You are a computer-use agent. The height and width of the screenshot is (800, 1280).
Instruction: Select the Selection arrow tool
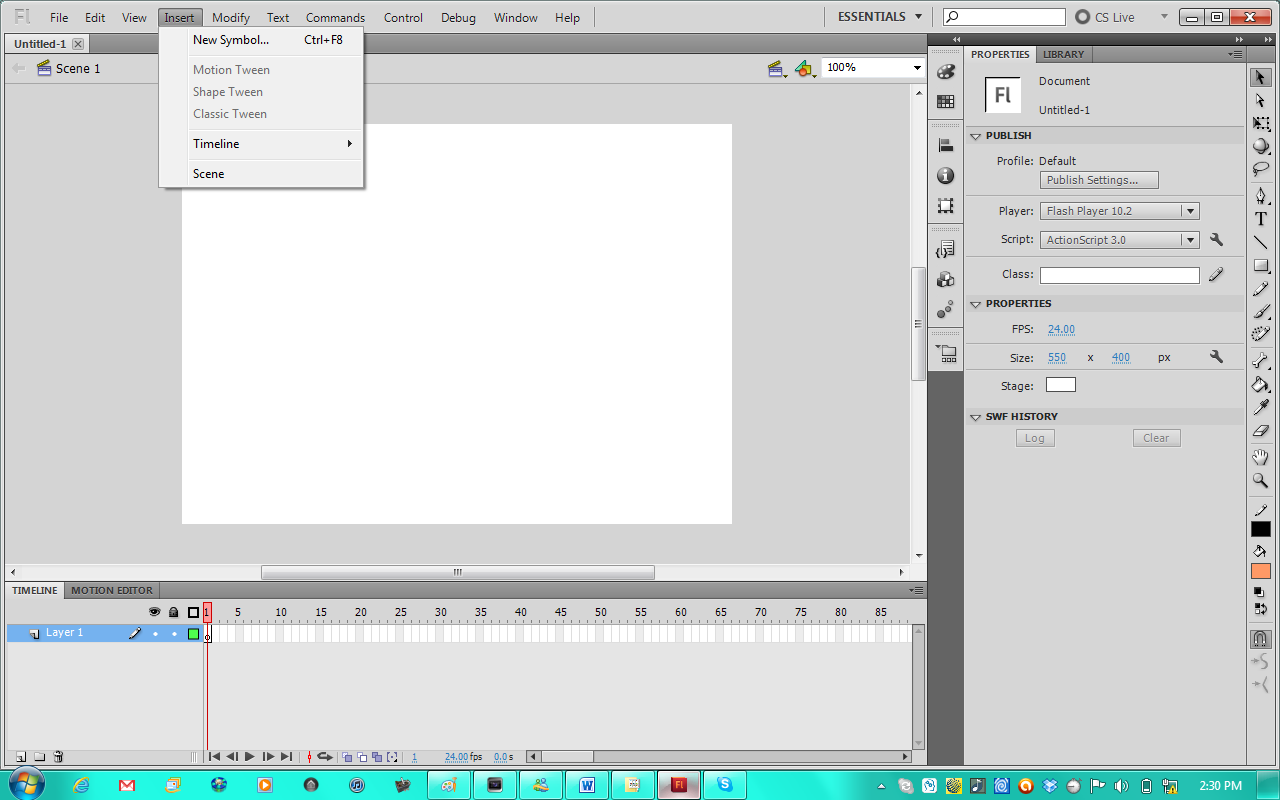point(1261,77)
